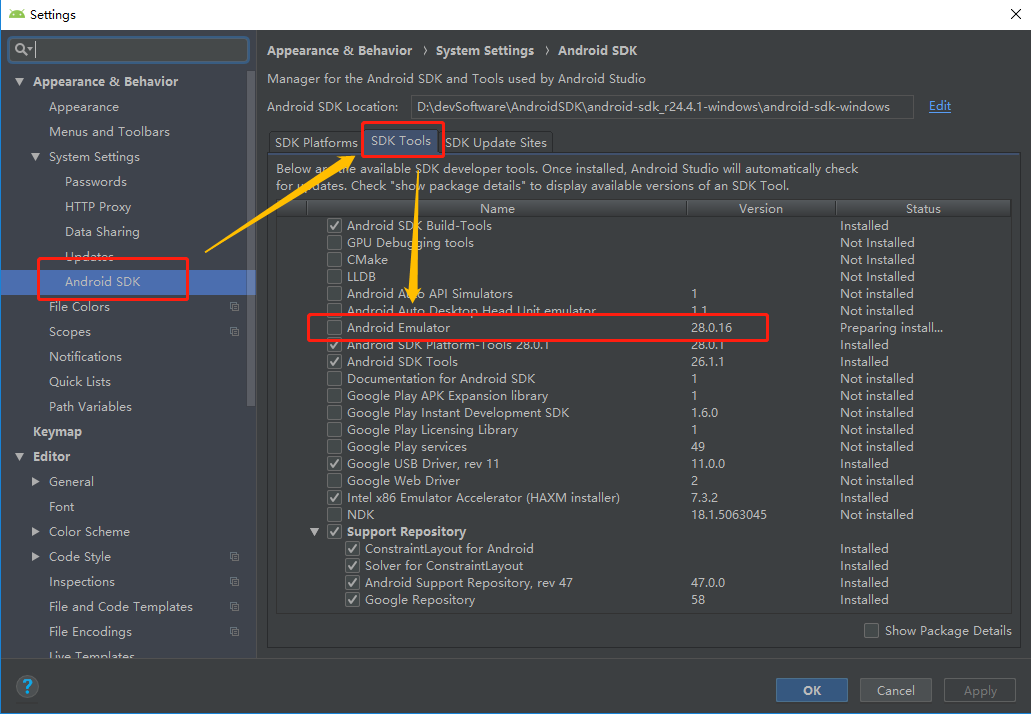This screenshot has width=1031, height=714.
Task: Click the Status column header
Action: (x=923, y=208)
